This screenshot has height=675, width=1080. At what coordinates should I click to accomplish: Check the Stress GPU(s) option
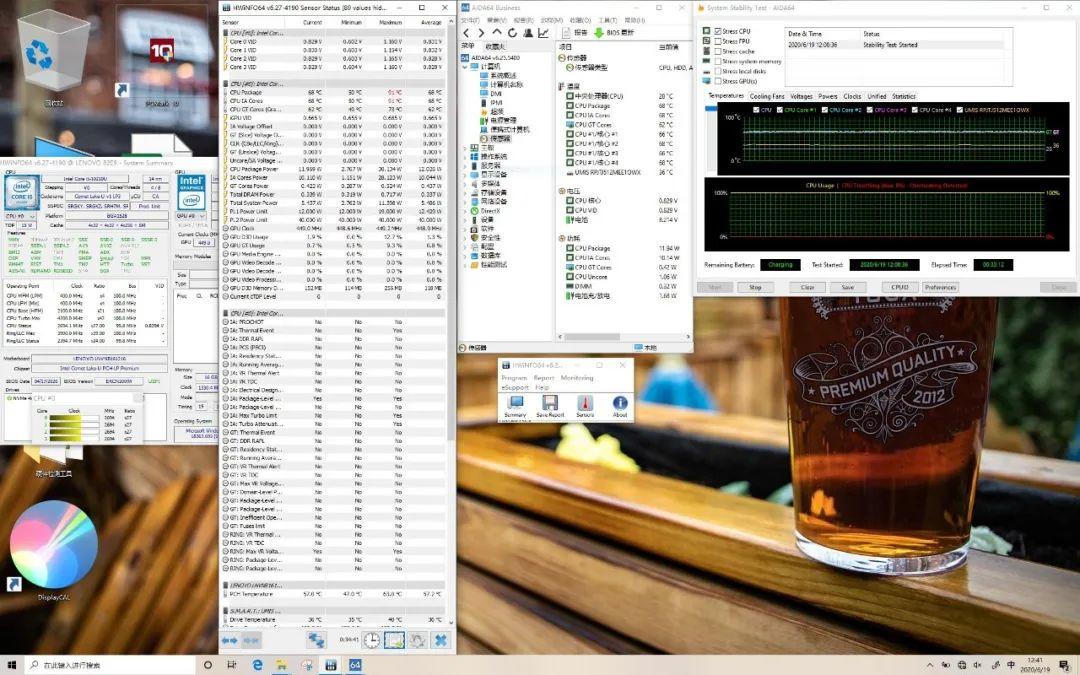(718, 81)
